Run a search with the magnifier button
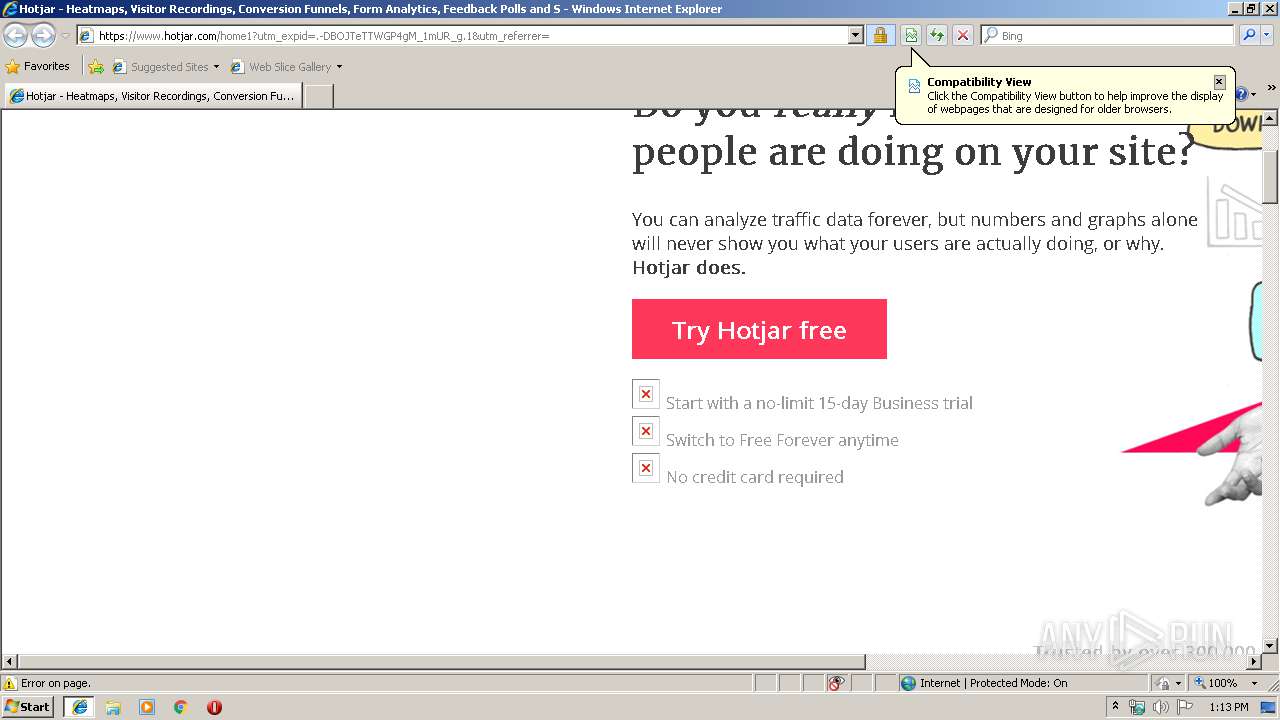 pyautogui.click(x=1249, y=36)
